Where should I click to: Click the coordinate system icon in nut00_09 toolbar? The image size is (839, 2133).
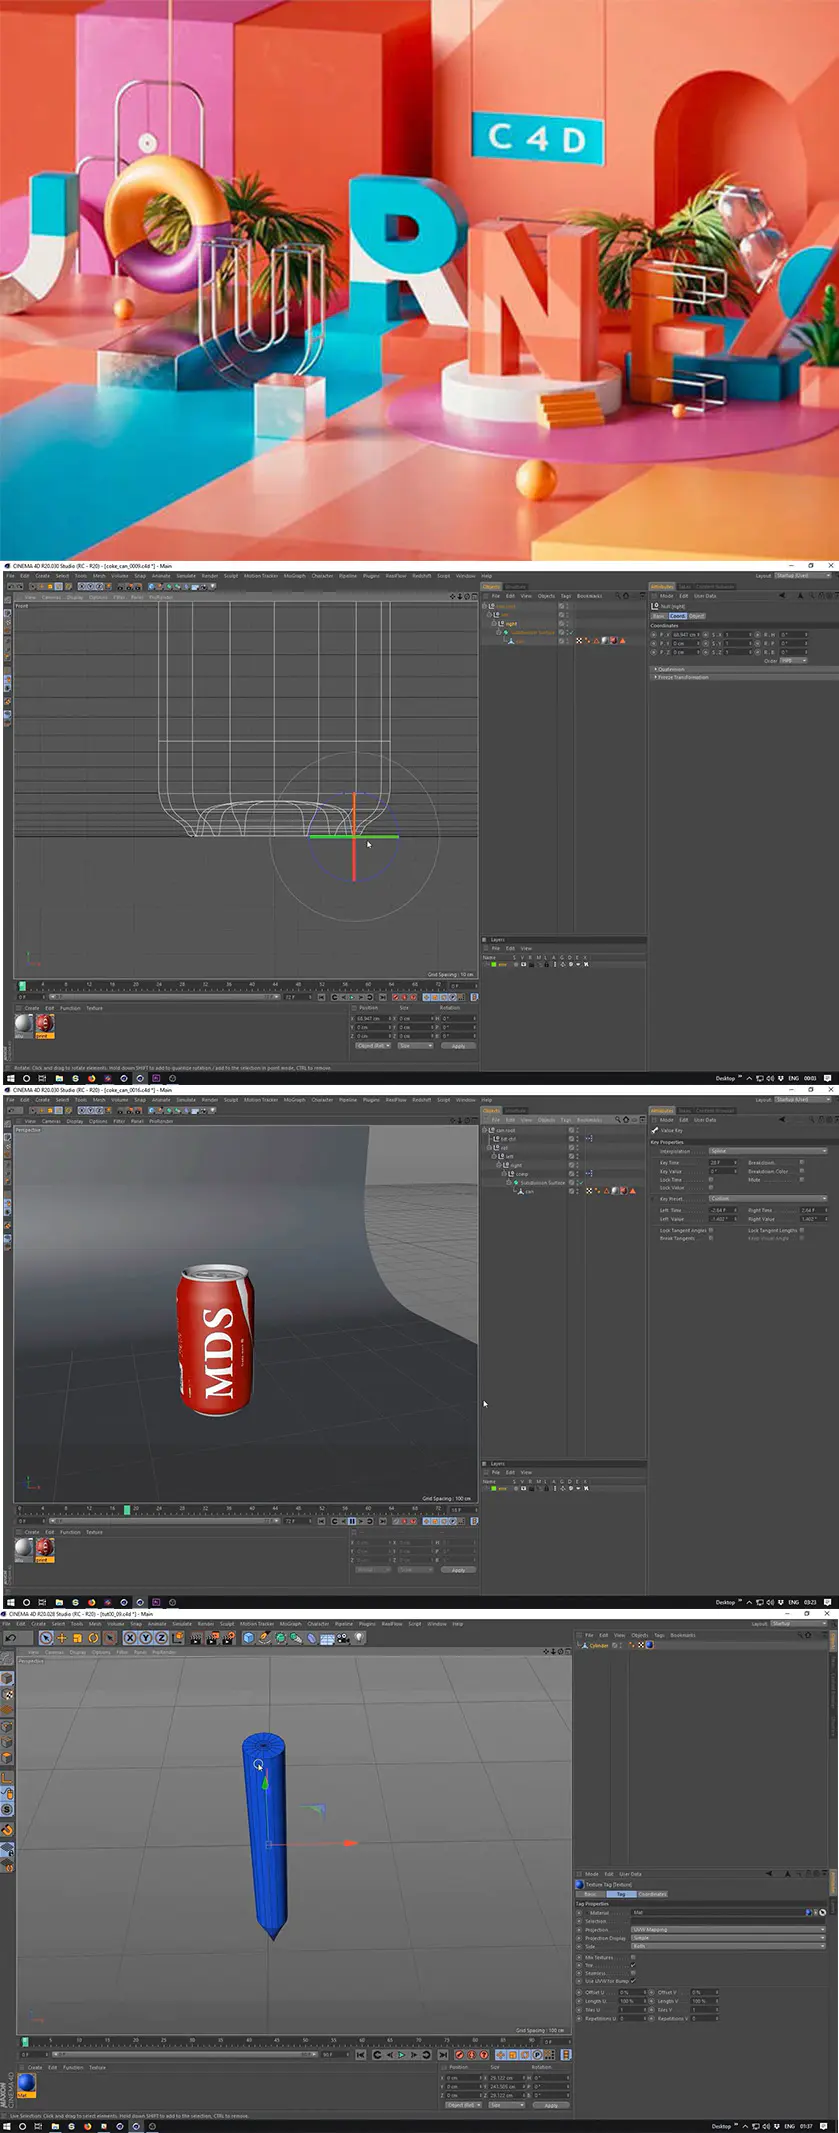pos(177,1638)
